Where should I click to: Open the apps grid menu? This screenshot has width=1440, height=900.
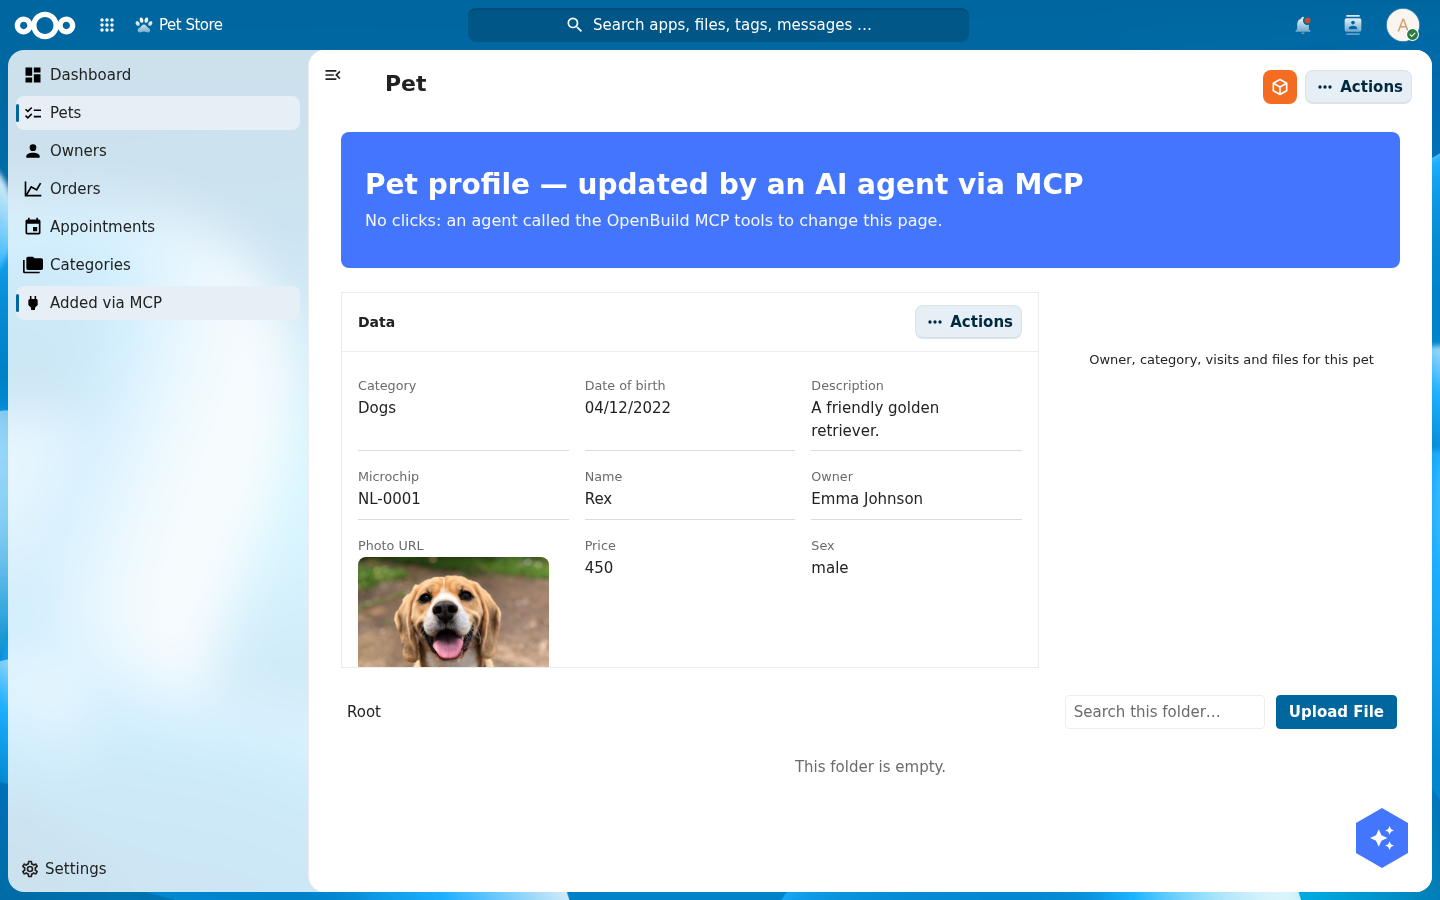107,25
